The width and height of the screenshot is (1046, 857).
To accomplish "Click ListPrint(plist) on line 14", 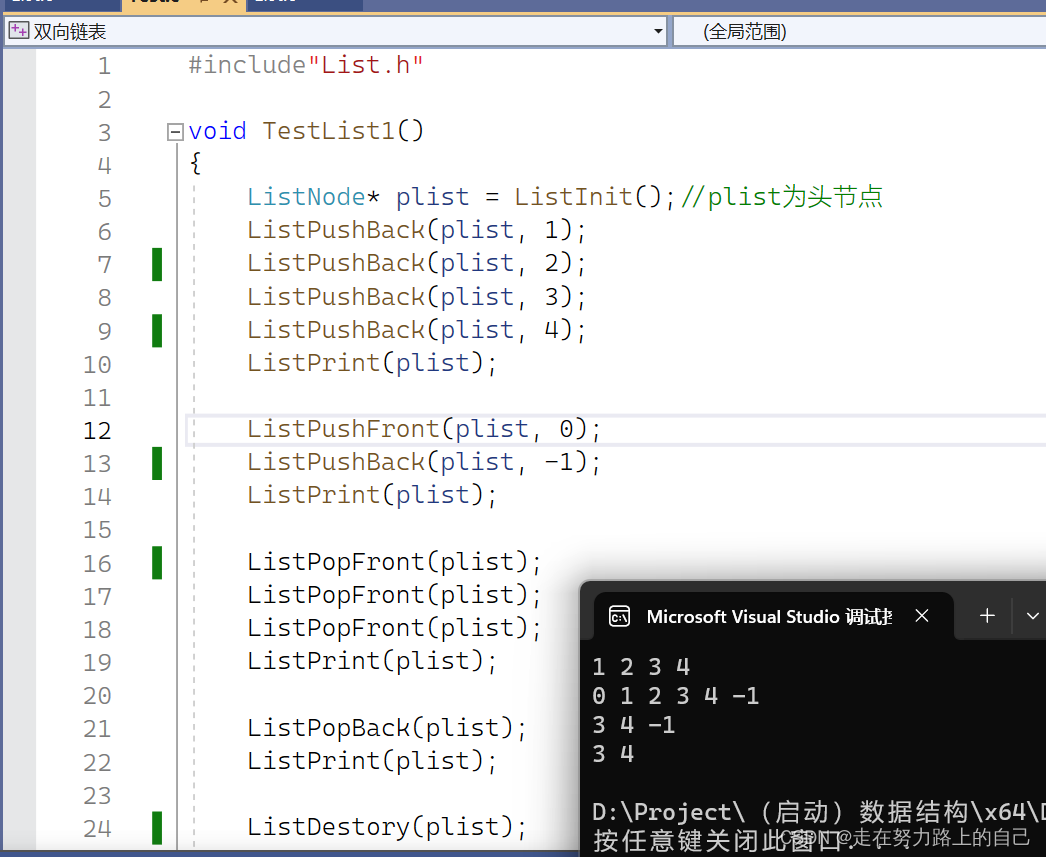I will click(372, 496).
